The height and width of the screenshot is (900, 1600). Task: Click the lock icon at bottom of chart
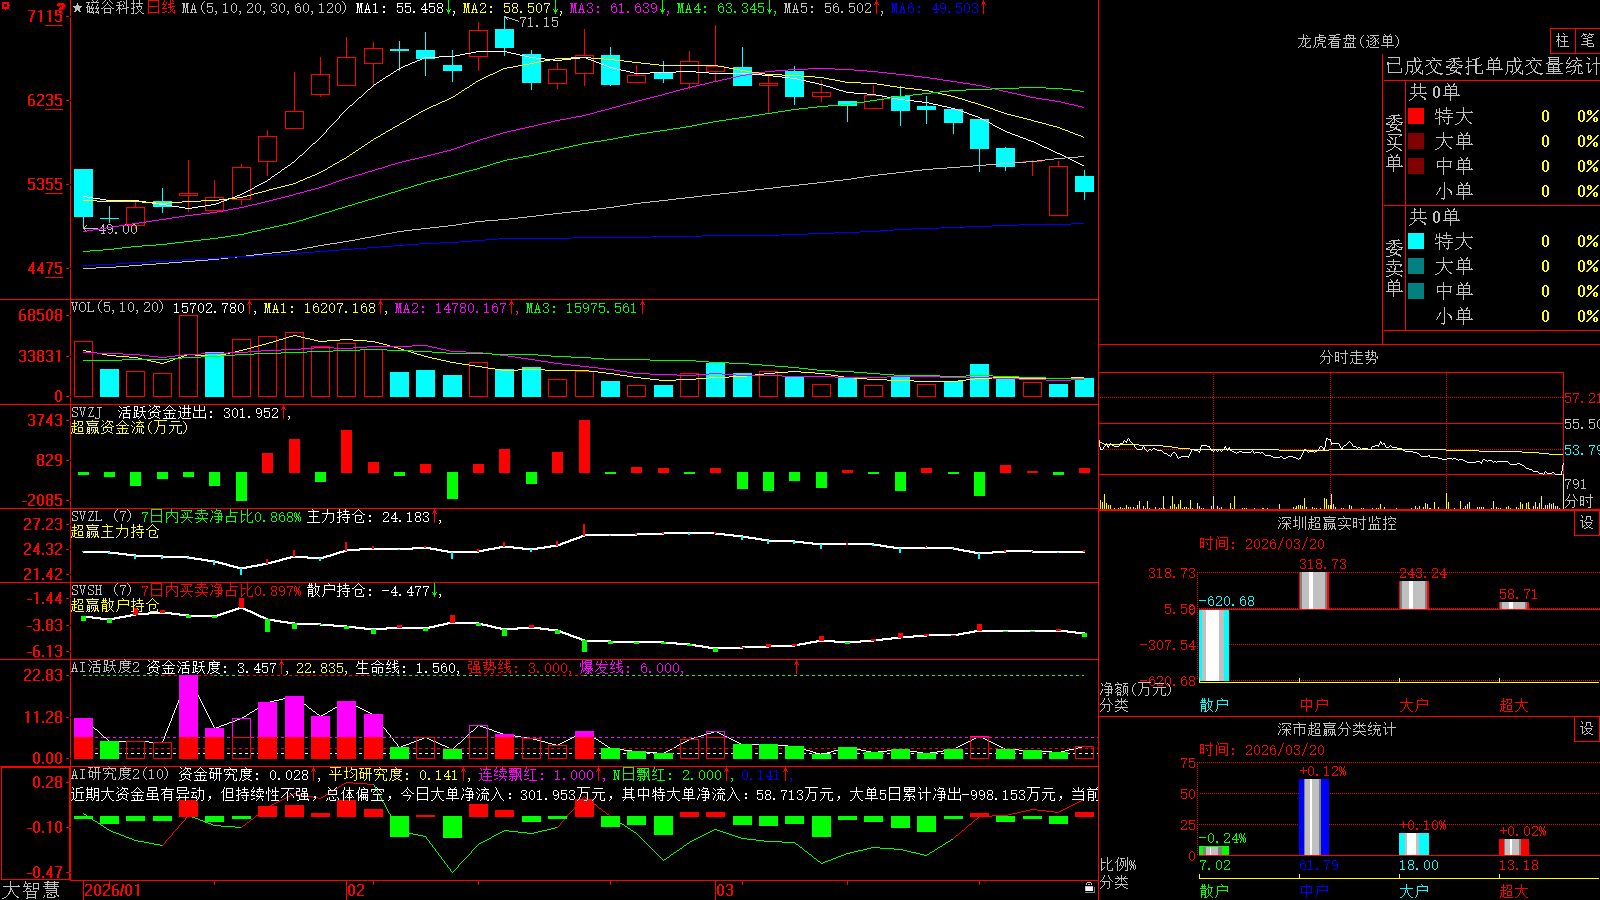pos(1089,887)
